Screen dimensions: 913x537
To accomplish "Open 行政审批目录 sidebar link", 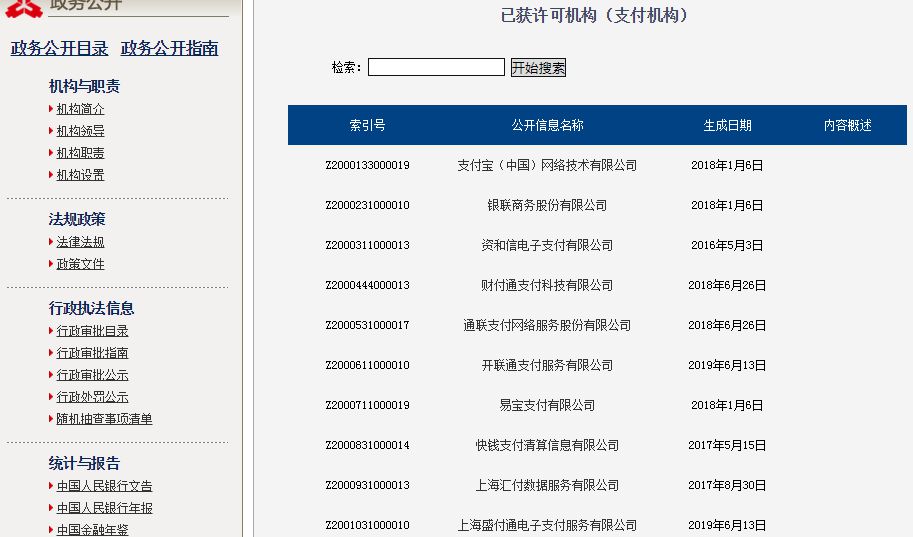I will tap(92, 331).
